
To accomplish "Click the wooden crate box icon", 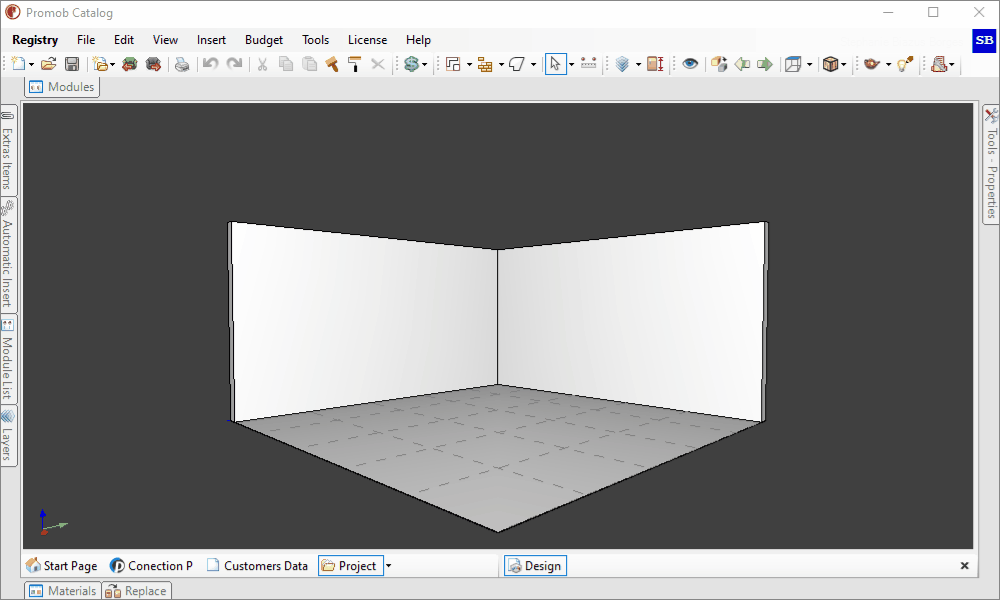I will [830, 64].
